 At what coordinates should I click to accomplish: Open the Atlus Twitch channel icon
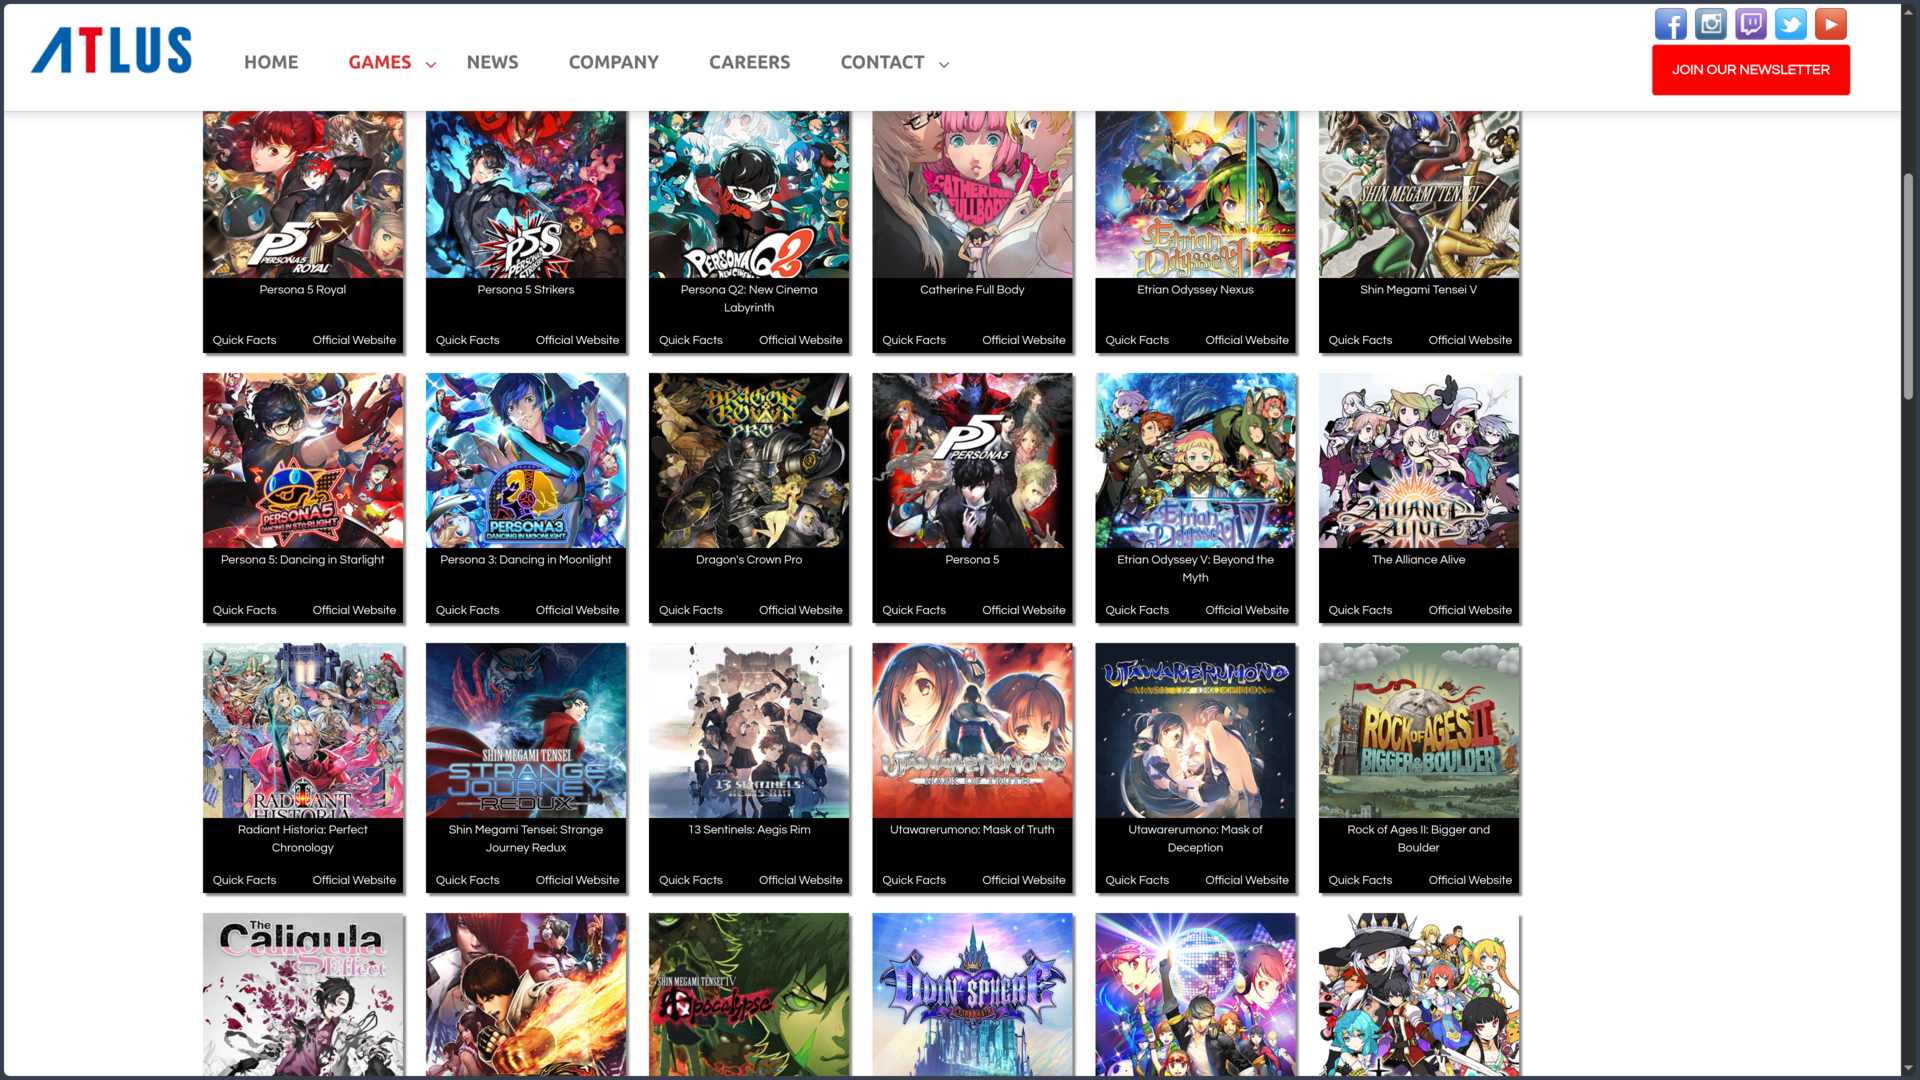tap(1750, 24)
